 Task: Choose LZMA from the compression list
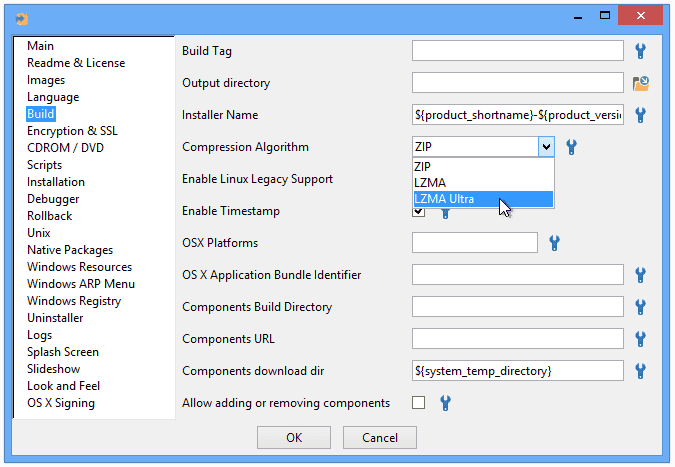483,183
